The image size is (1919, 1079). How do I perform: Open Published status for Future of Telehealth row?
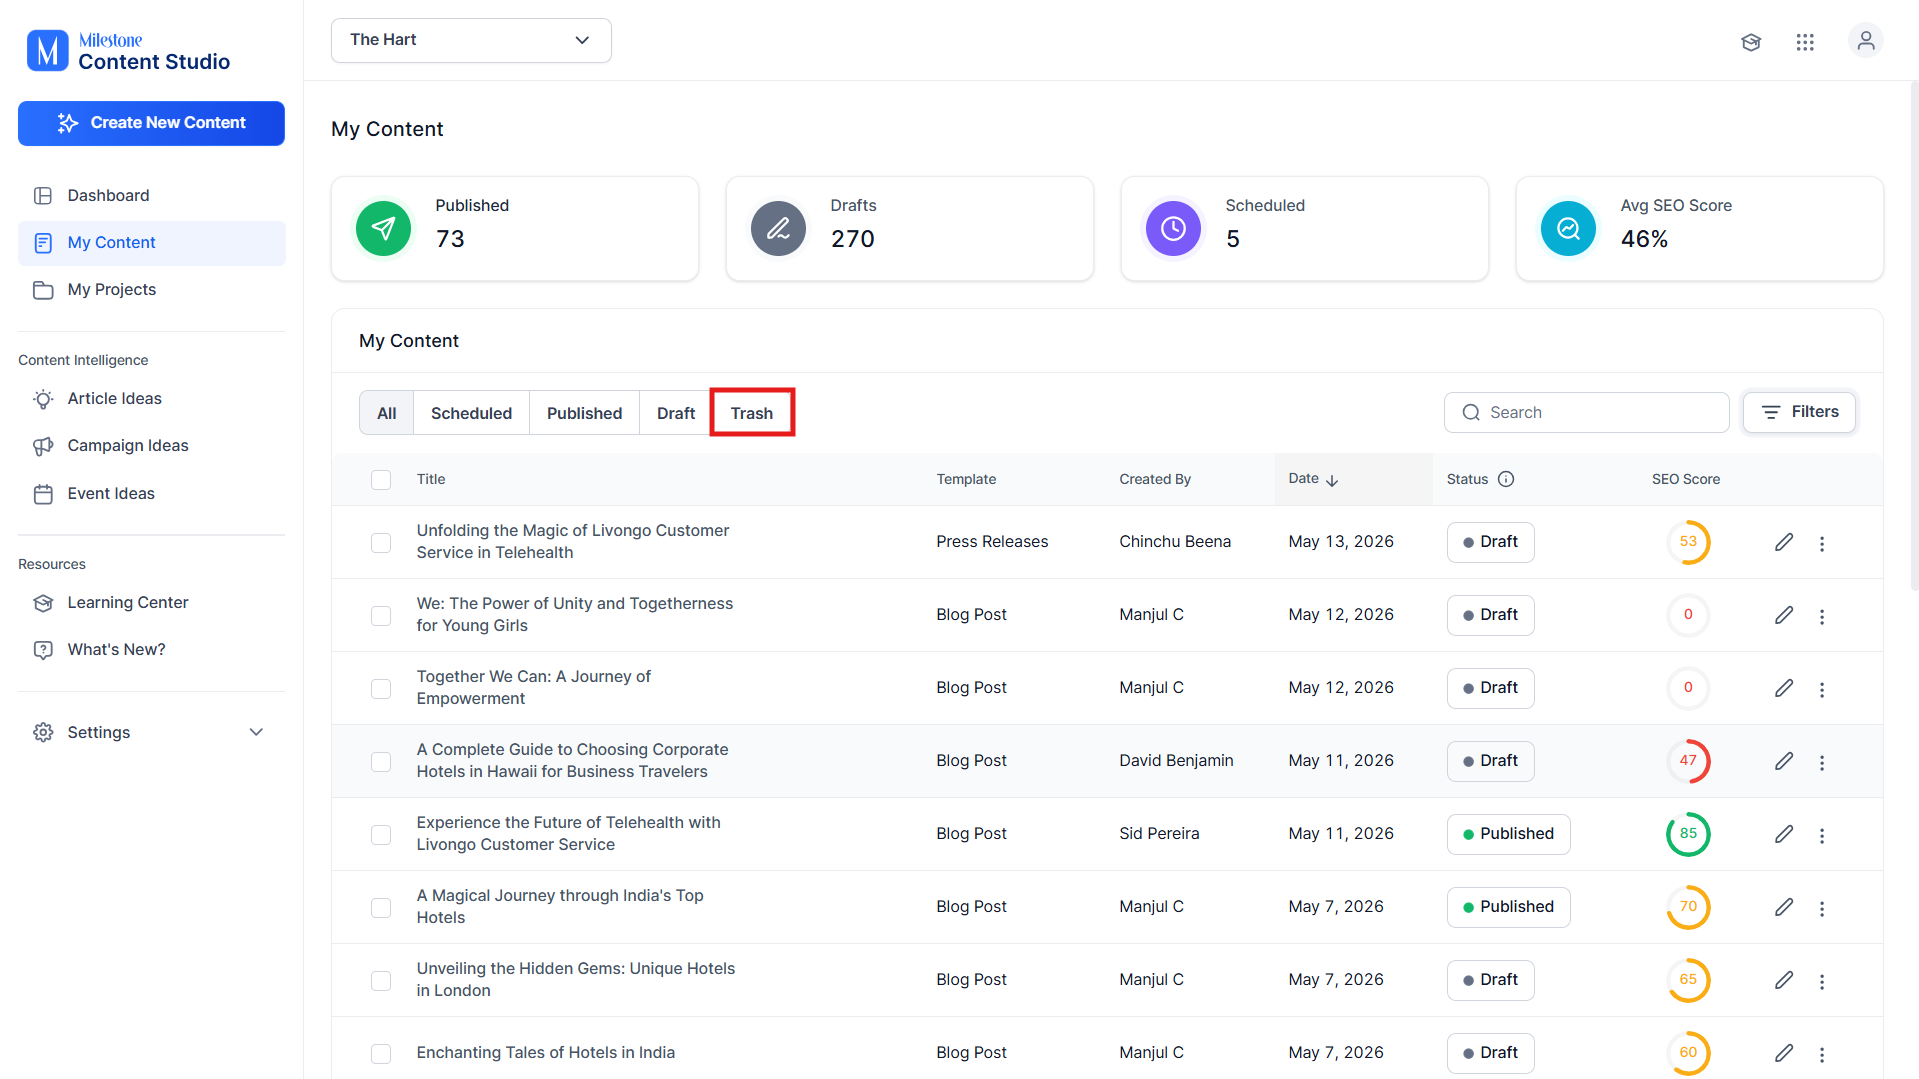(x=1508, y=834)
